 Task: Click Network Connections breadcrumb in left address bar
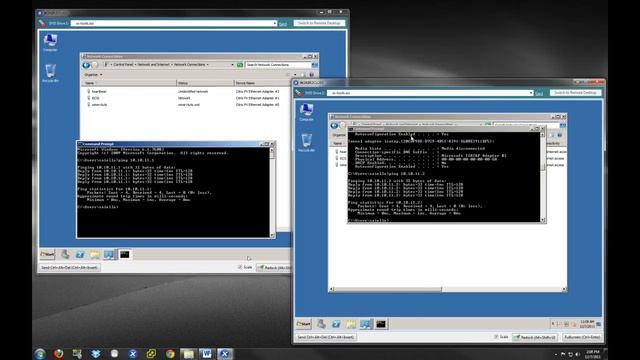(190, 65)
